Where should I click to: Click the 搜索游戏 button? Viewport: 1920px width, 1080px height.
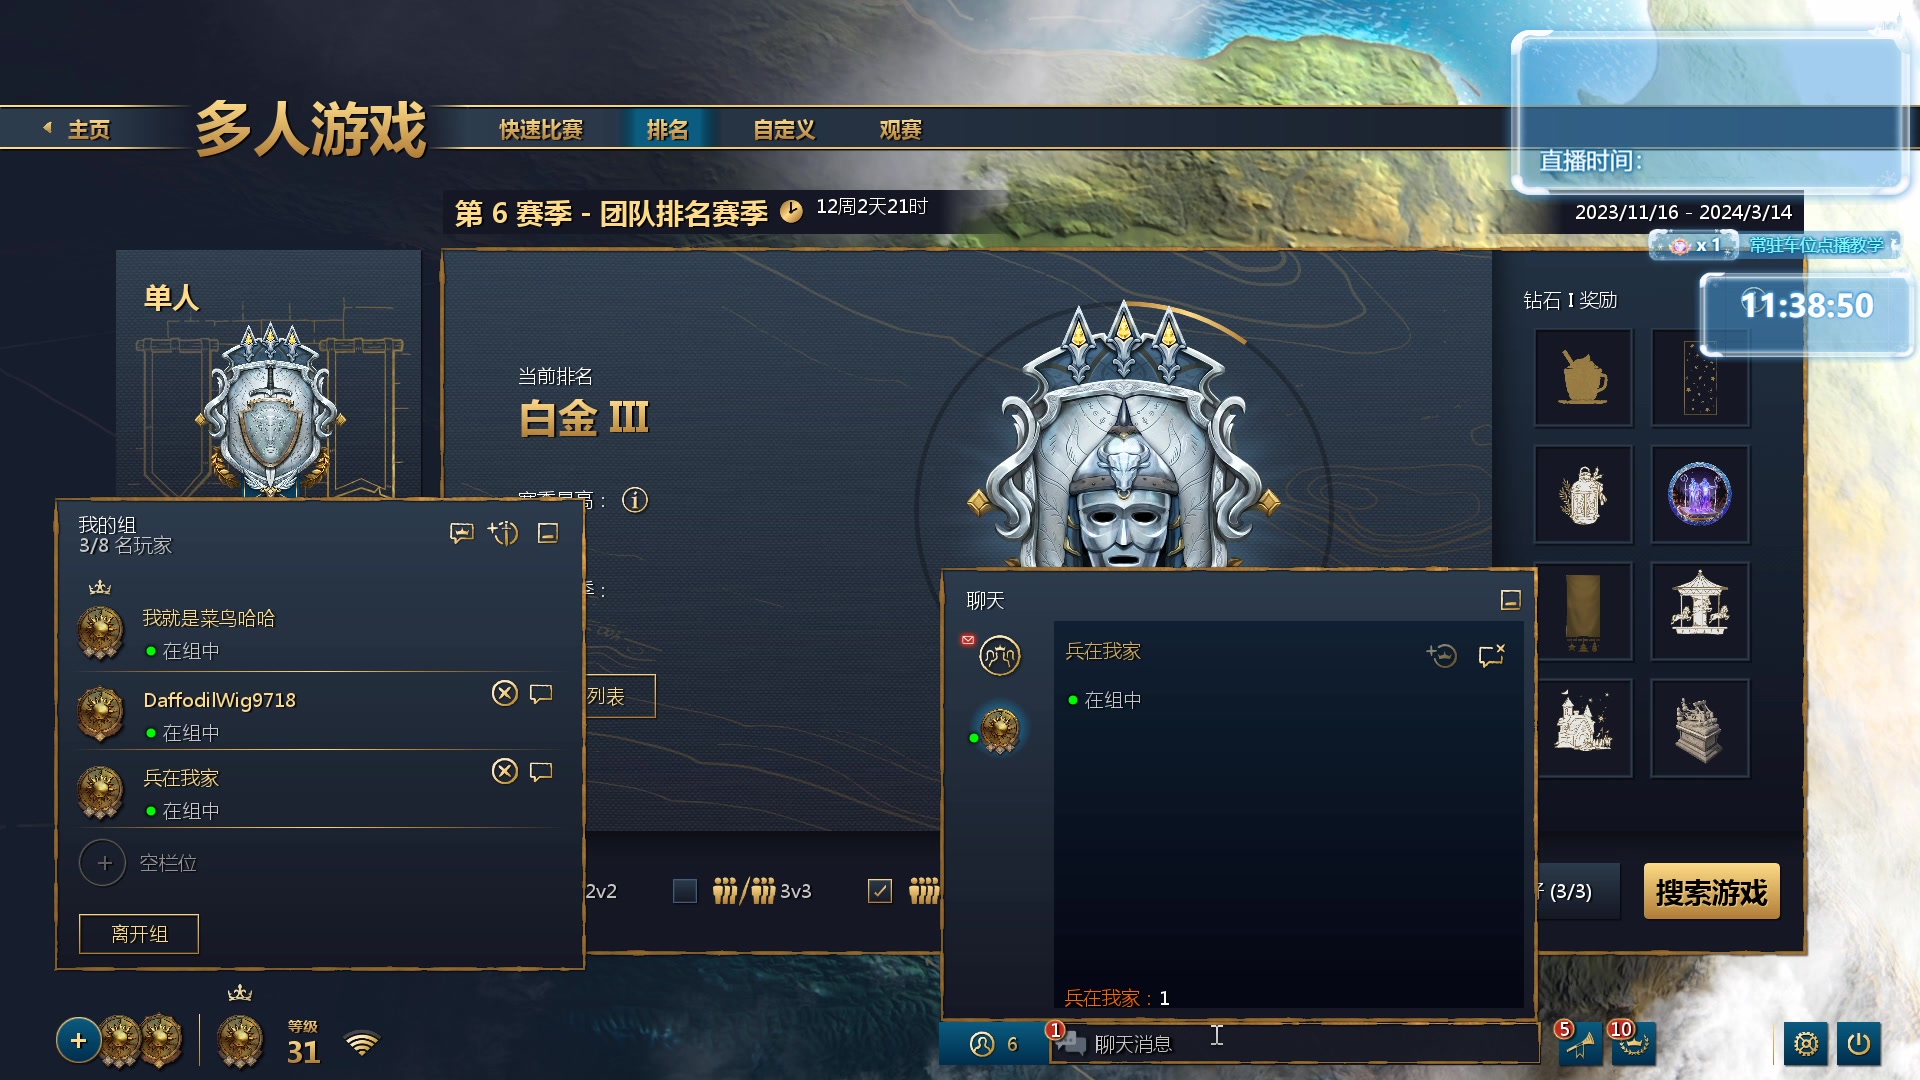pos(1711,891)
